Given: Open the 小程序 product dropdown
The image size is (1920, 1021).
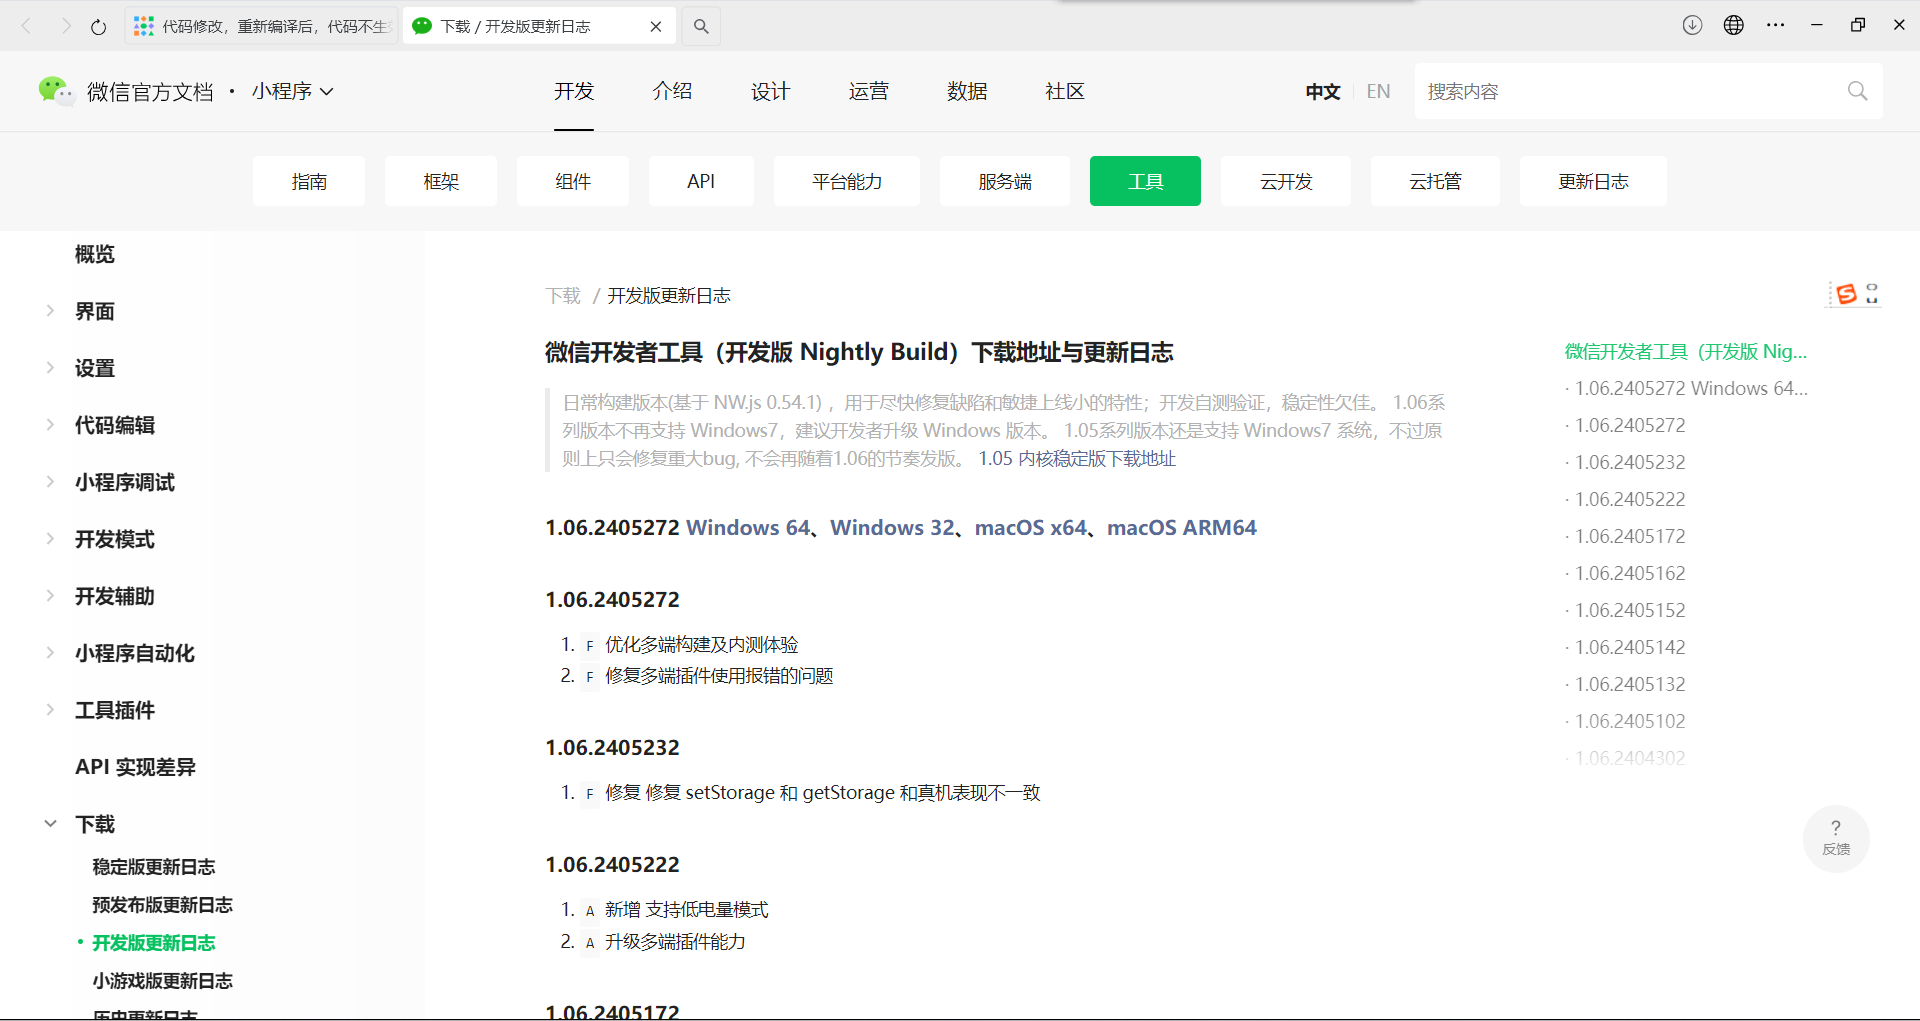Looking at the screenshot, I should pos(292,91).
